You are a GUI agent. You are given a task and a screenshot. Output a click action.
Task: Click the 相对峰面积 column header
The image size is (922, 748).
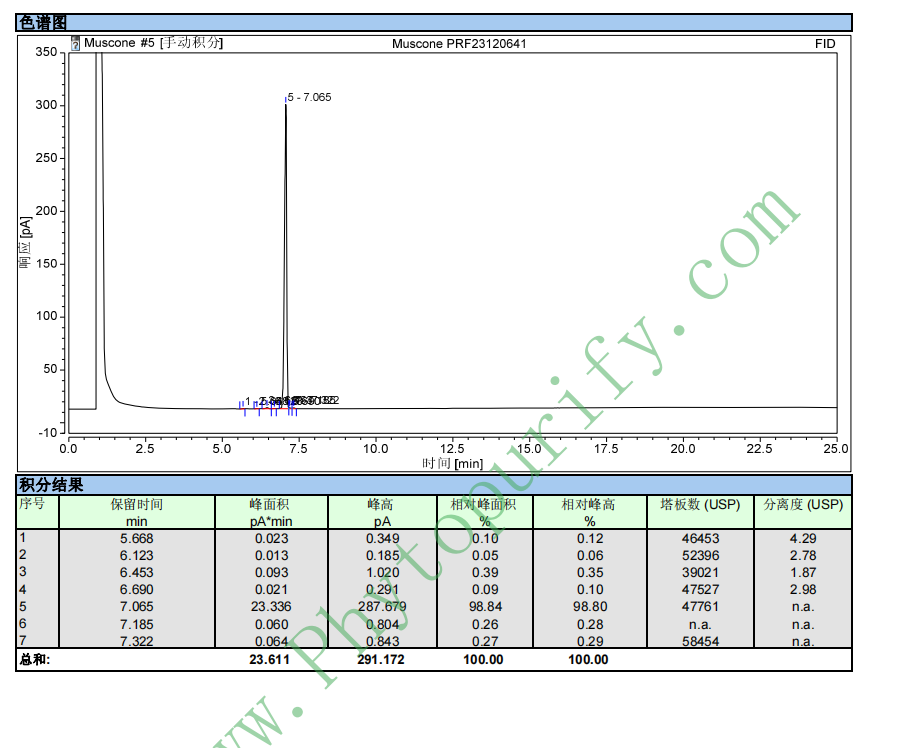[x=485, y=505]
